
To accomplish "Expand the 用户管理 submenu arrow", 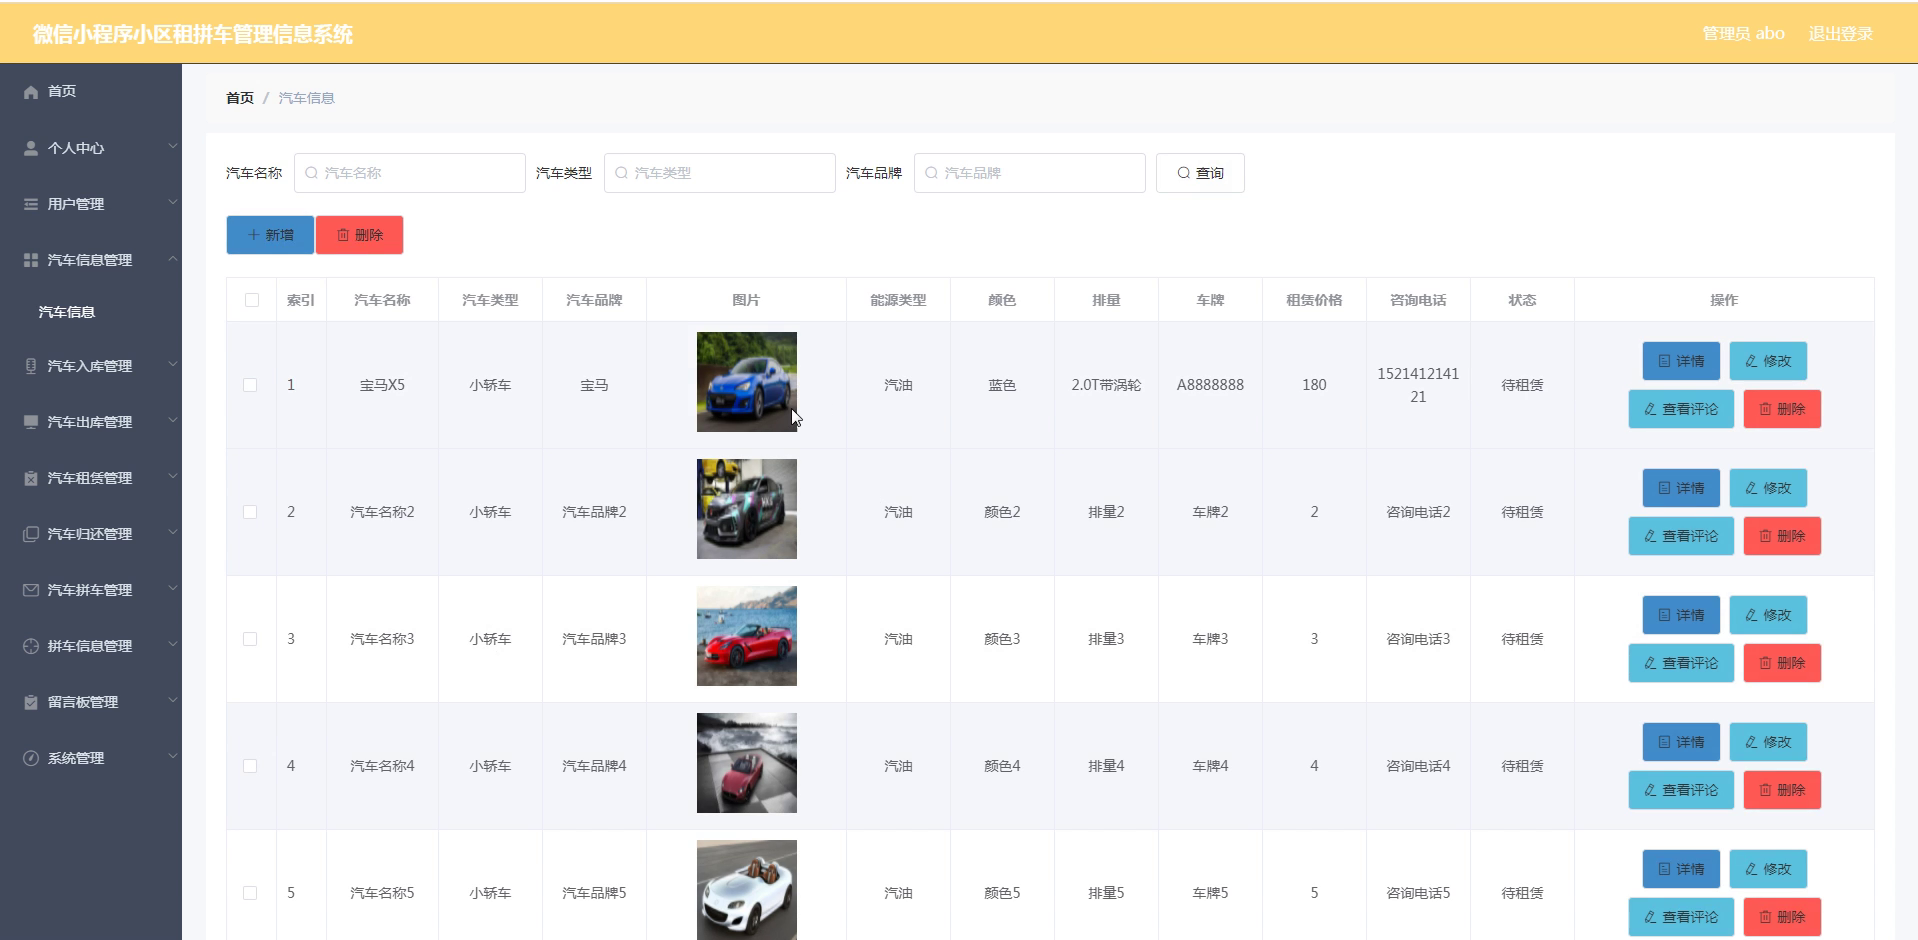I will pyautogui.click(x=173, y=203).
